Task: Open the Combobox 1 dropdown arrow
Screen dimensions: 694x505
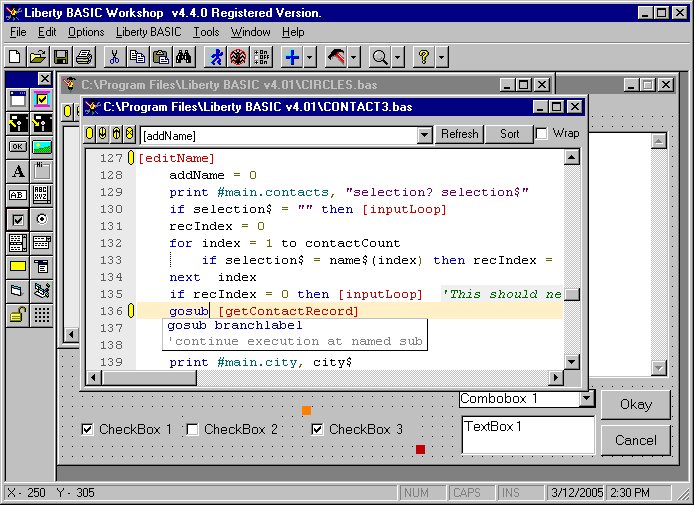Action: click(586, 399)
